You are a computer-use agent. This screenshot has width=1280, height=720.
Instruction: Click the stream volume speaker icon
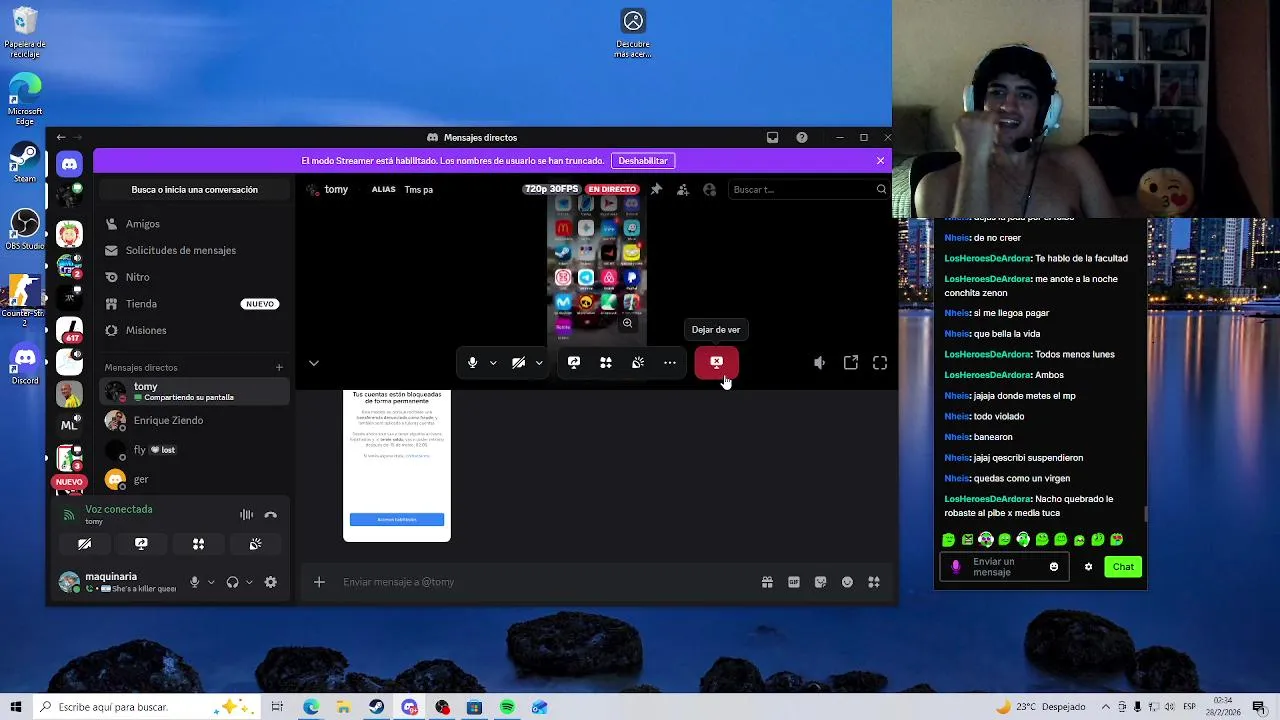pos(819,363)
